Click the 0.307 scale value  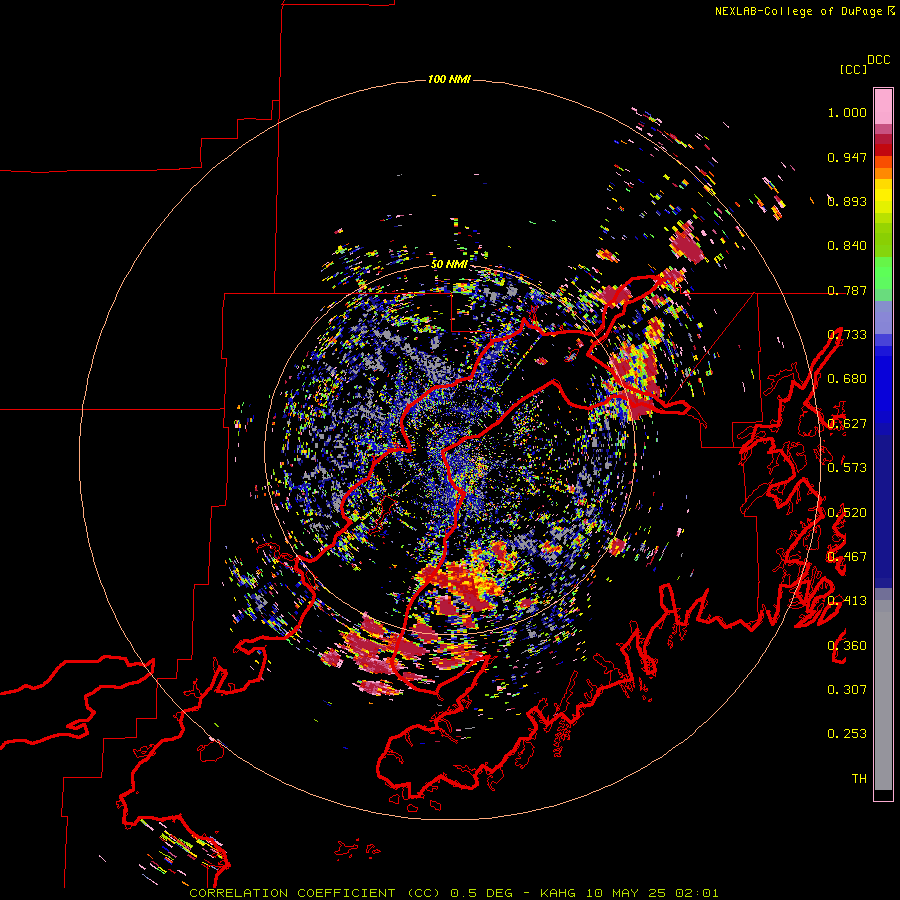[847, 690]
